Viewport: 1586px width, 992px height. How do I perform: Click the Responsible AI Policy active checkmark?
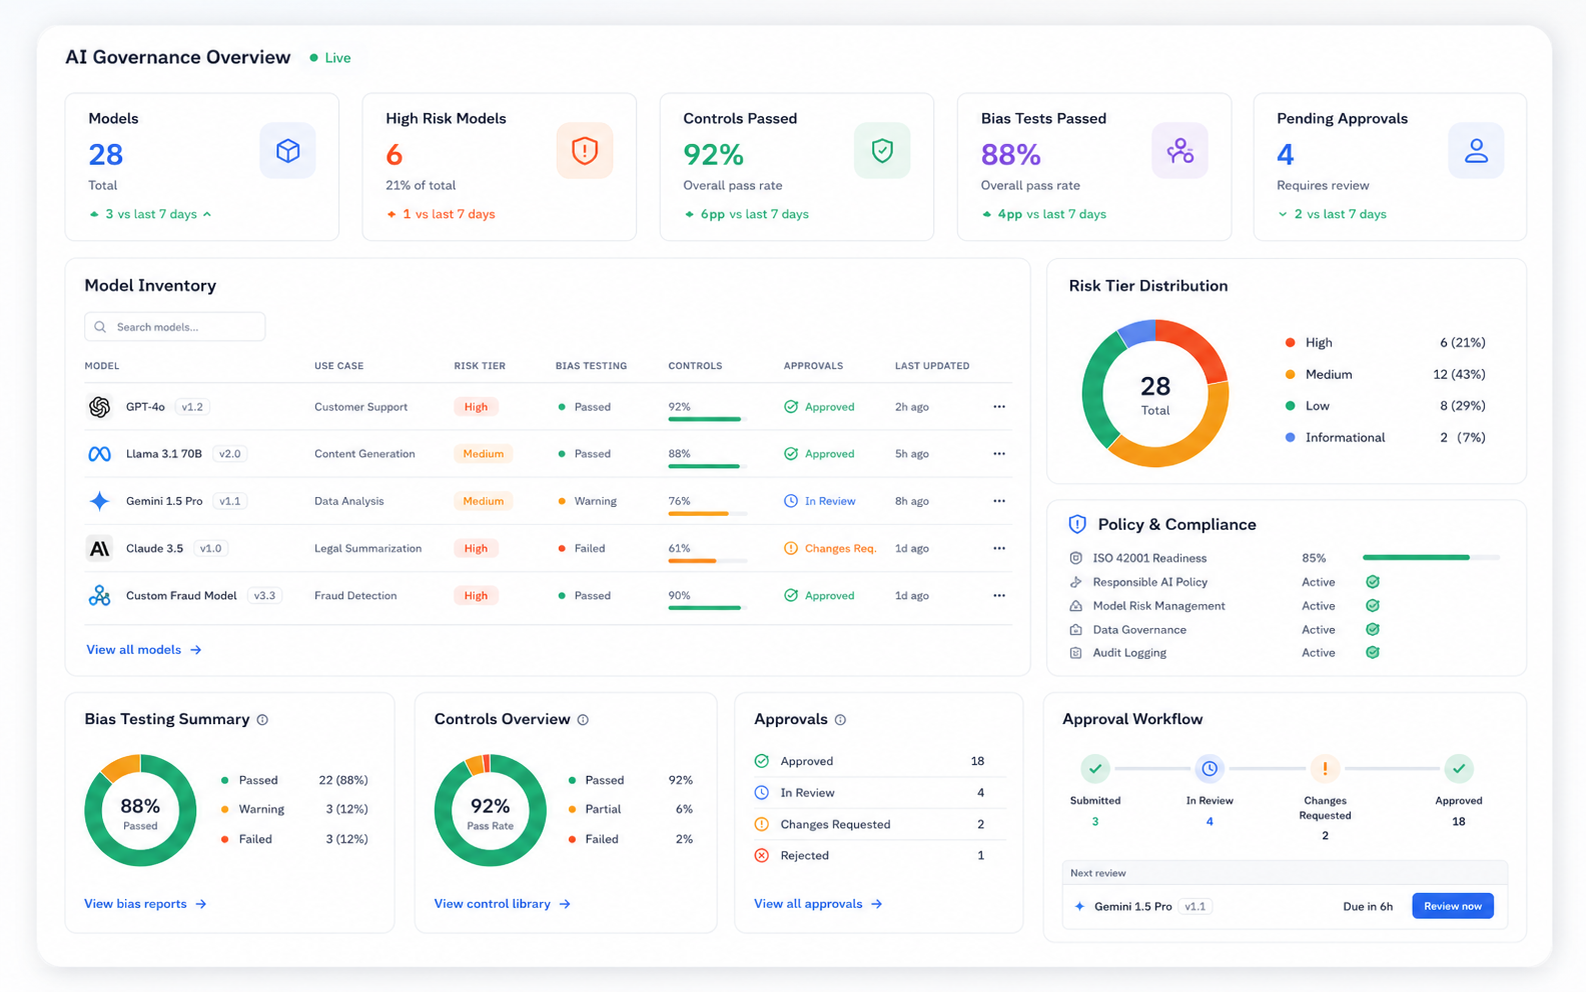[1373, 582]
